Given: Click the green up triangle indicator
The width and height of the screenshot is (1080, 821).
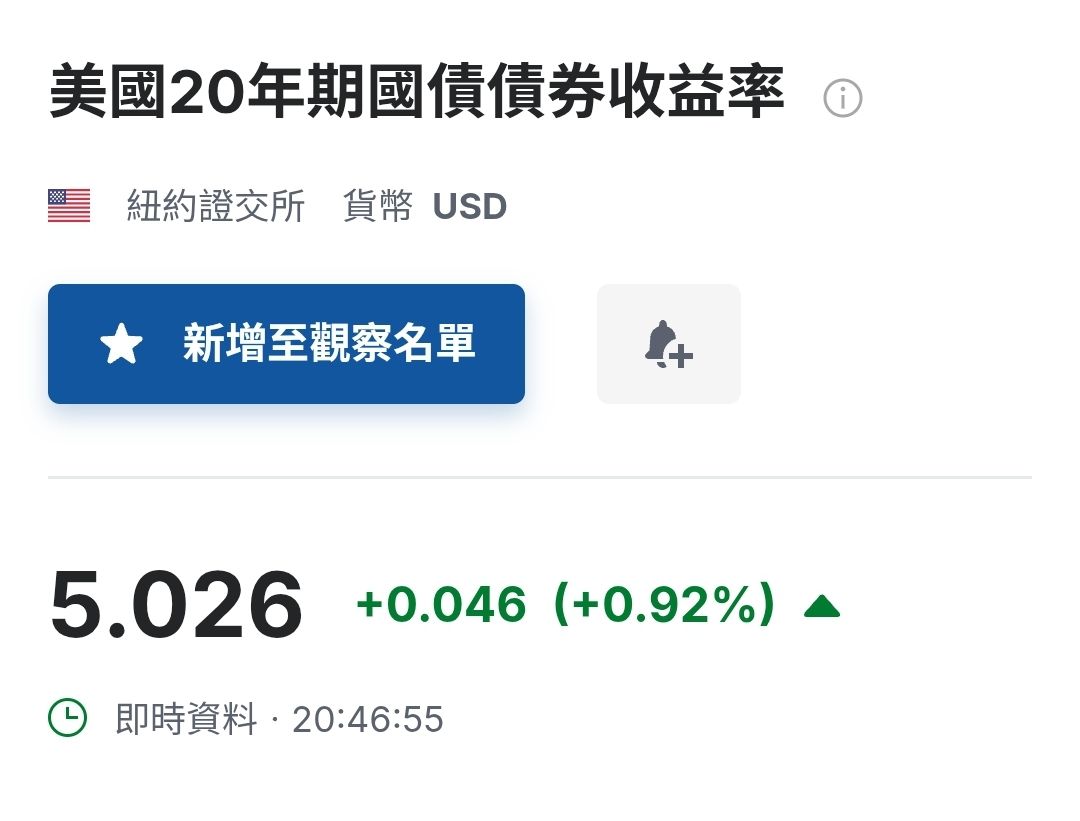Looking at the screenshot, I should pos(822,606).
